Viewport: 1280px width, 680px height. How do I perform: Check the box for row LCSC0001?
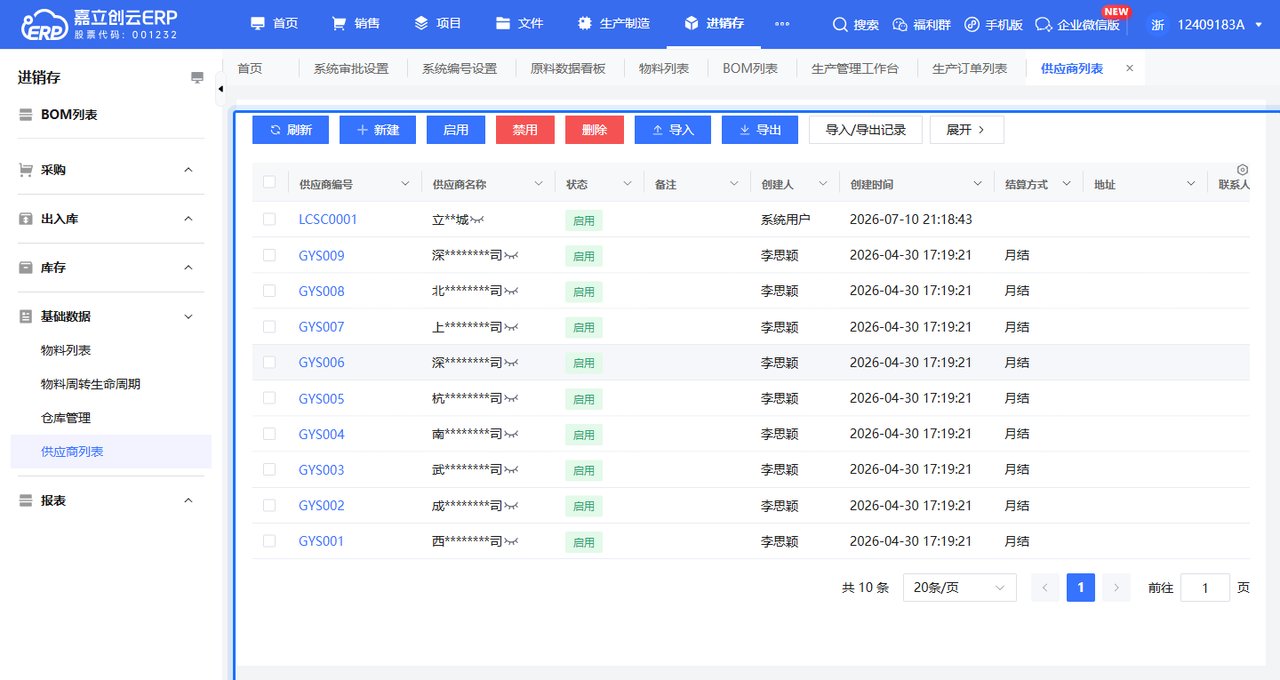269,219
